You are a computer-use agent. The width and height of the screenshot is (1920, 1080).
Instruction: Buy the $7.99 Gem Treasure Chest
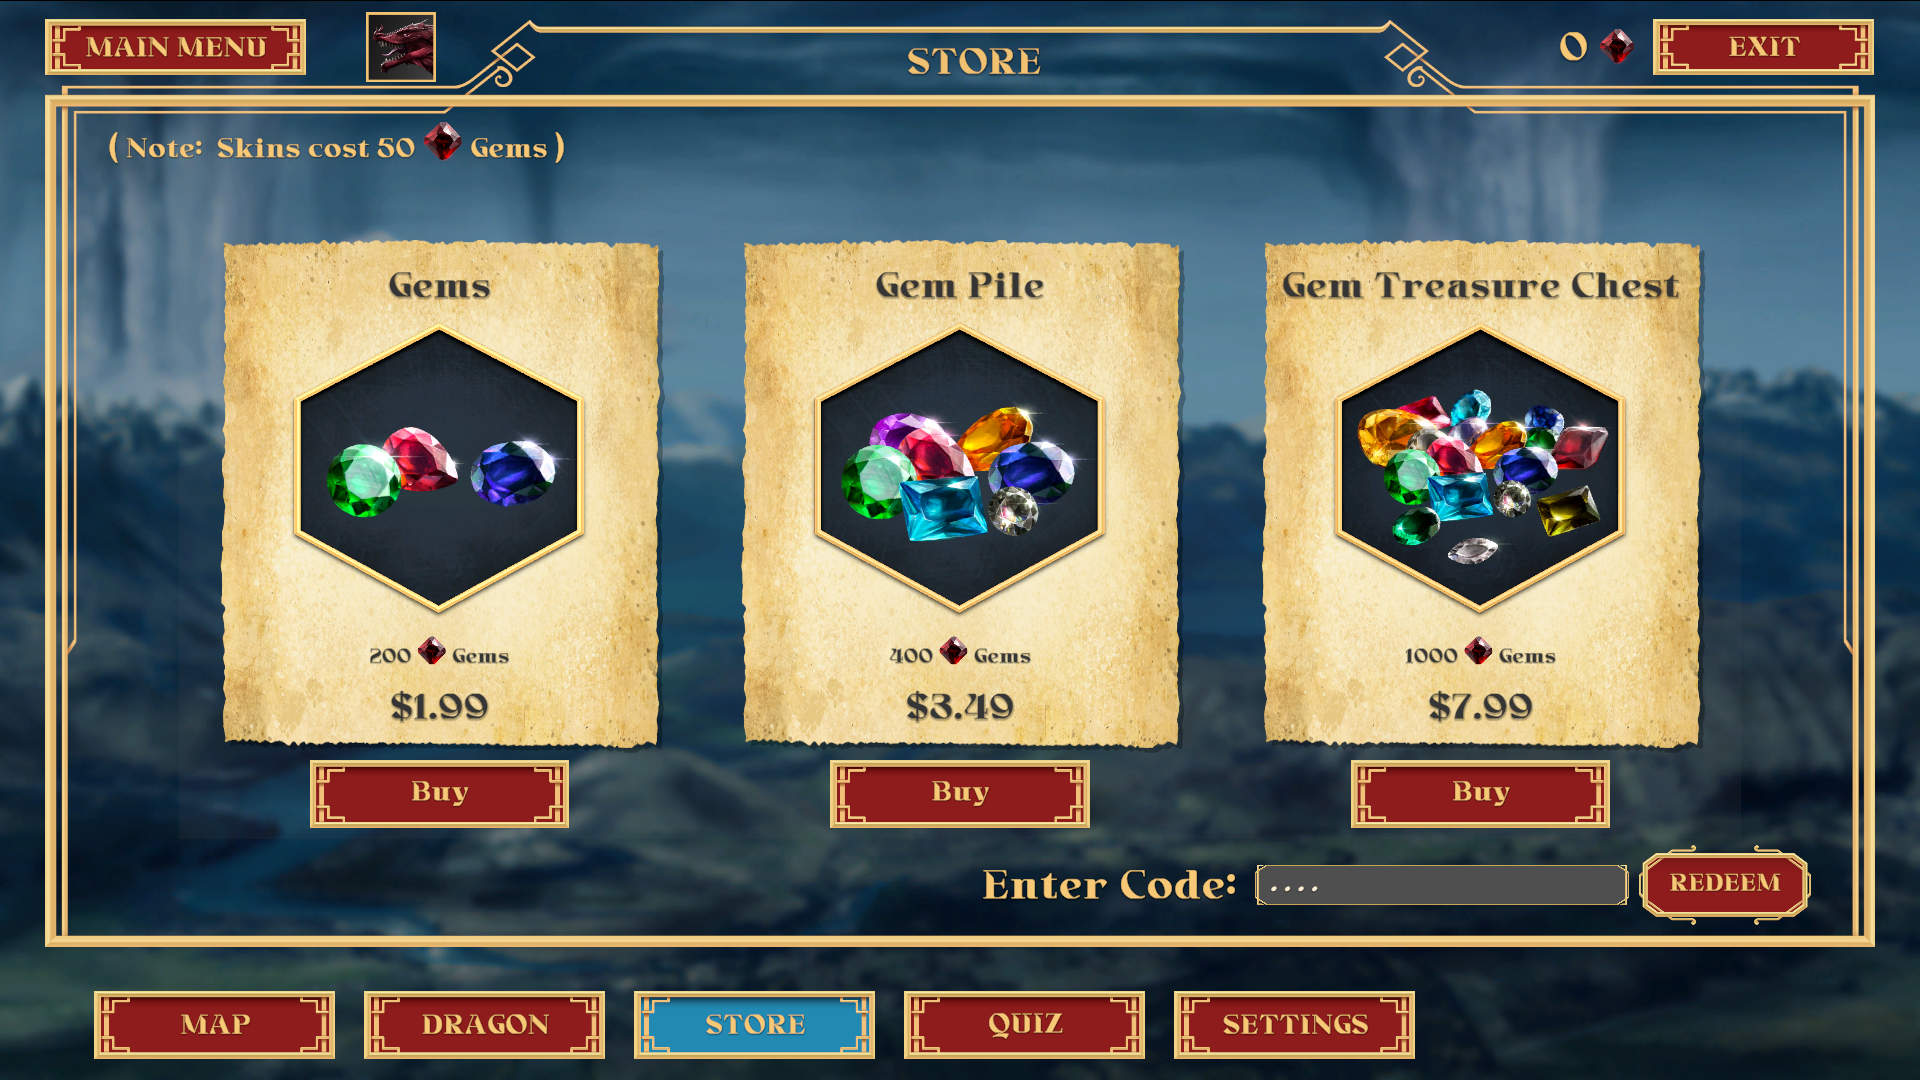click(1480, 794)
